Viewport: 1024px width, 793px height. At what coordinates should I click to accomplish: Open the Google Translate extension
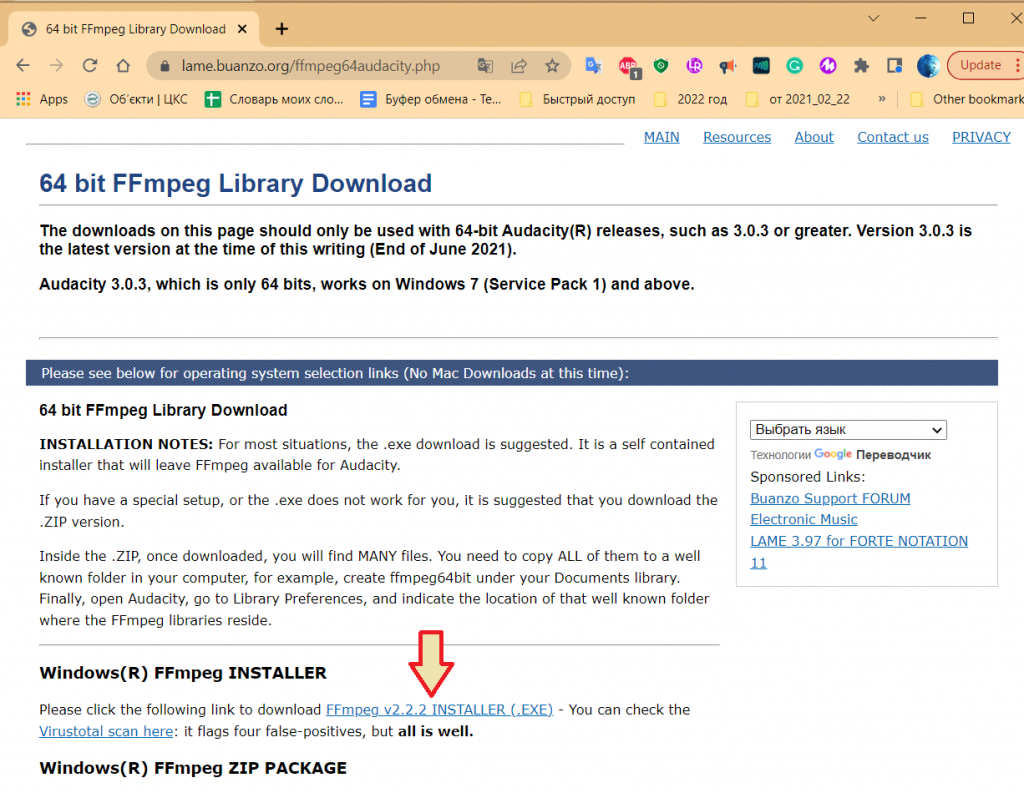click(593, 65)
